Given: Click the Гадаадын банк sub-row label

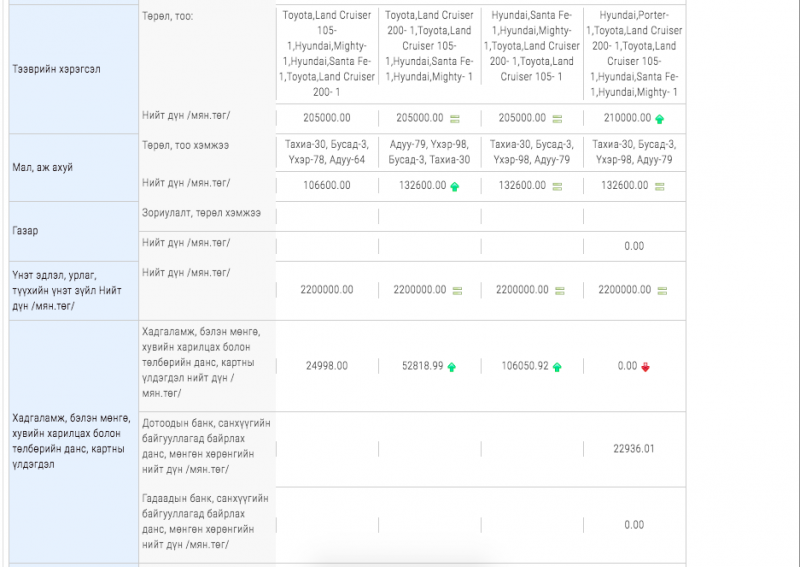Looking at the screenshot, I should pyautogui.click(x=205, y=521).
